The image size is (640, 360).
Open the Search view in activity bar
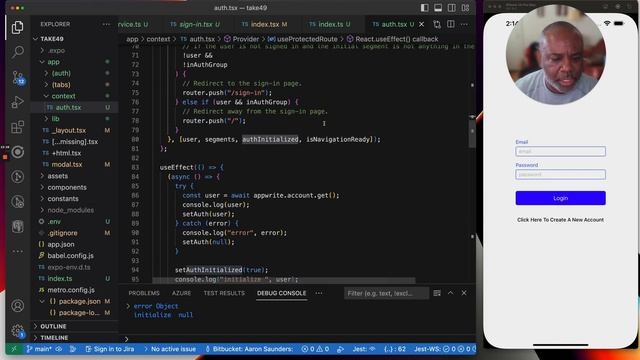18,52
